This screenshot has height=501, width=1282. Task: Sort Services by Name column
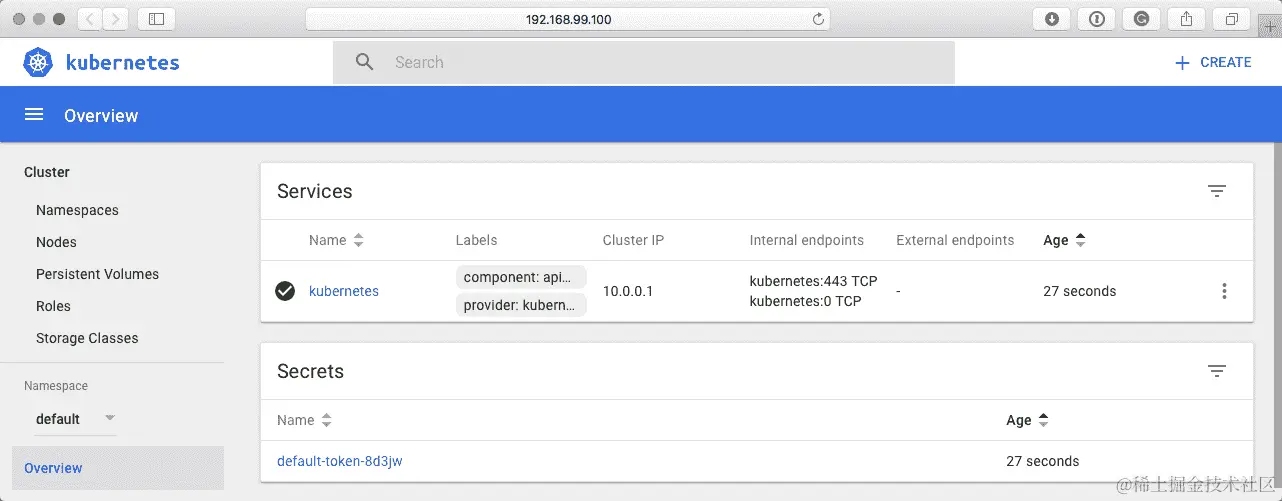click(336, 240)
